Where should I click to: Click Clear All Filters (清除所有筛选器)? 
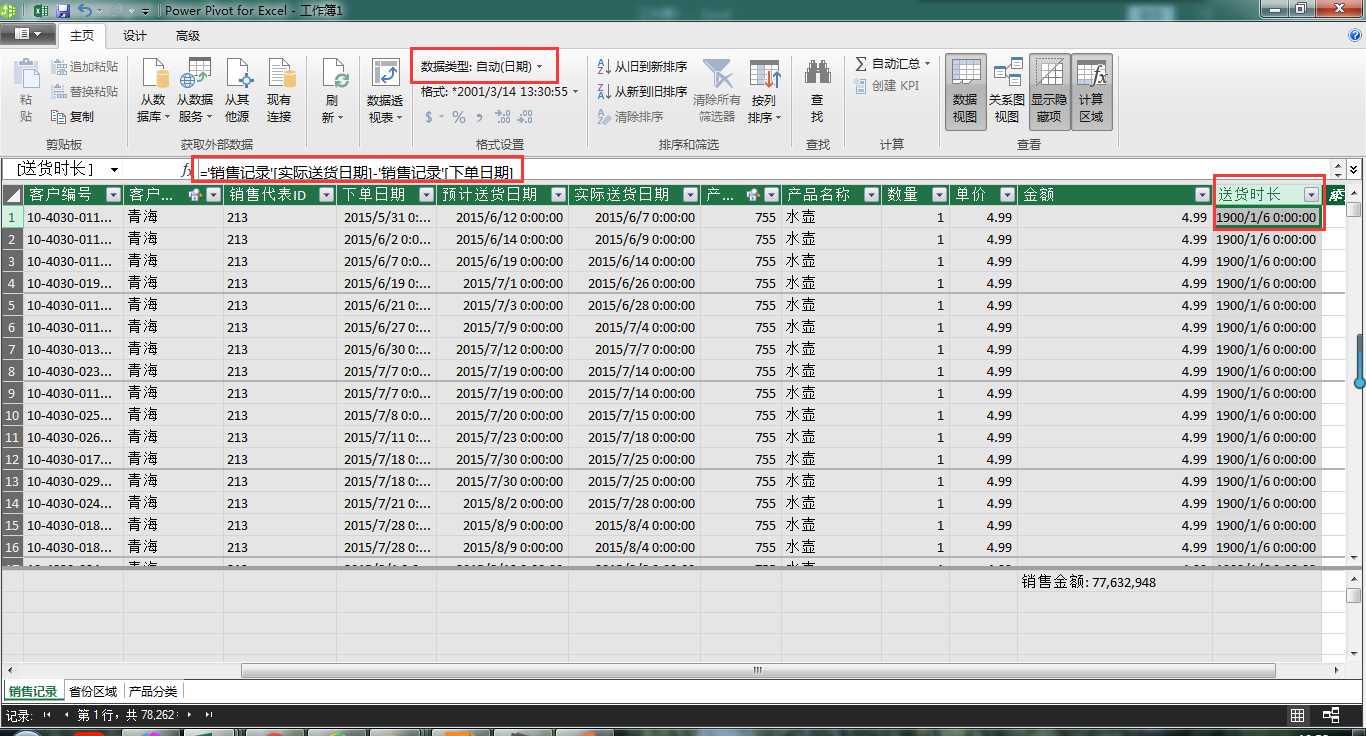pyautogui.click(x=717, y=91)
